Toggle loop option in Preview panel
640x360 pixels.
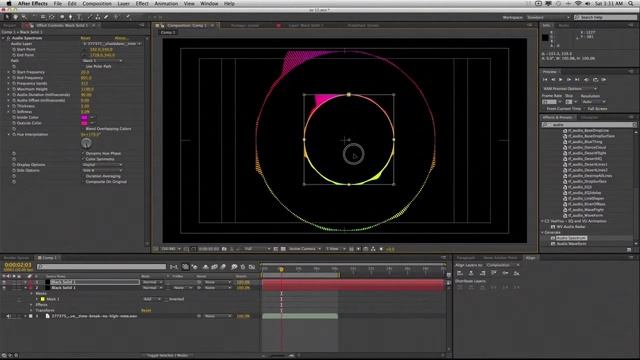(595, 80)
